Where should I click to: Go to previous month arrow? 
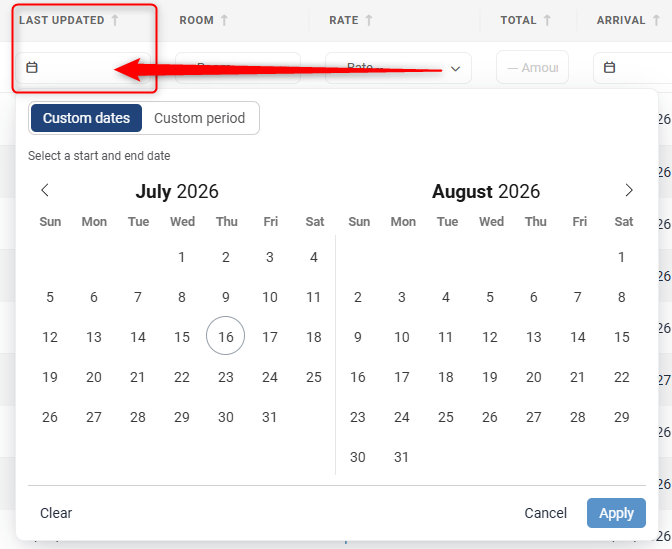tap(45, 190)
